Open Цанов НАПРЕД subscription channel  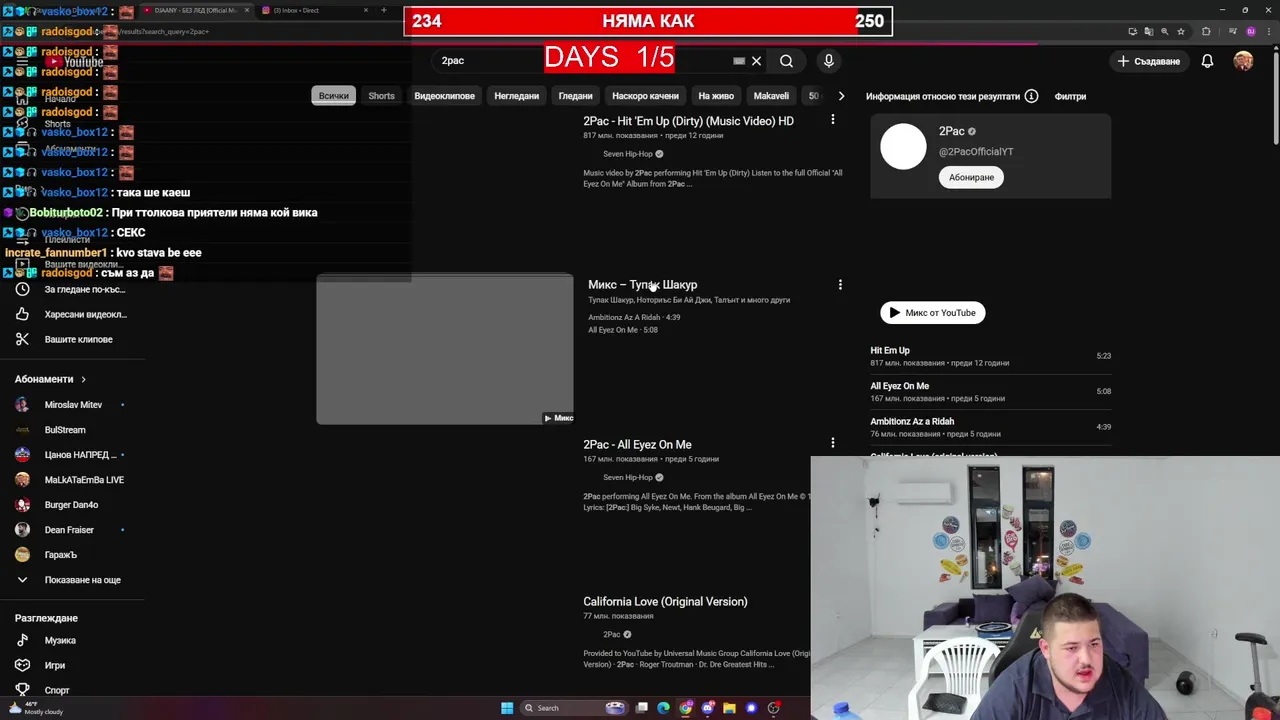click(x=72, y=455)
